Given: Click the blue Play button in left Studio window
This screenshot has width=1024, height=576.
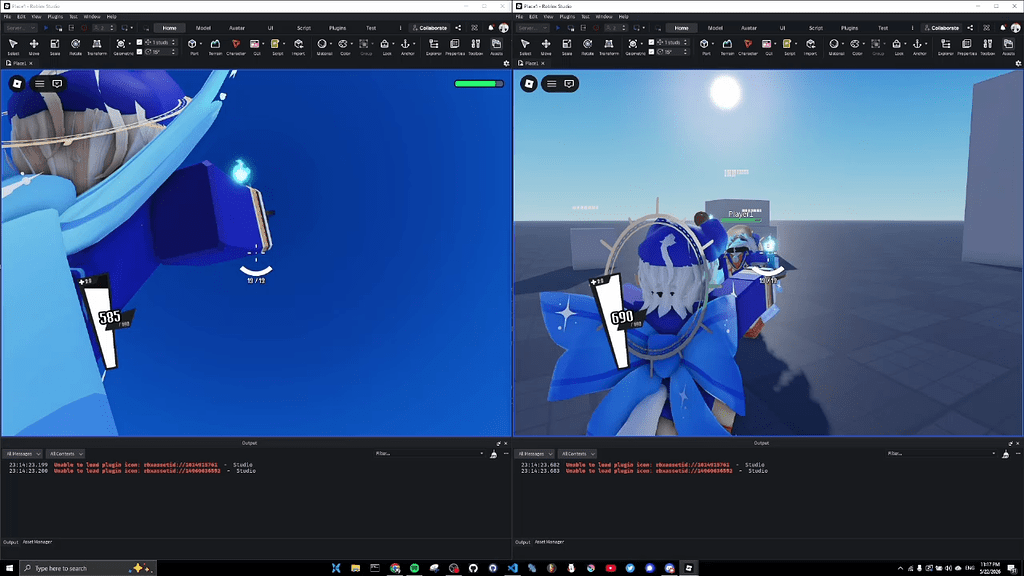Looking at the screenshot, I should (46, 28).
